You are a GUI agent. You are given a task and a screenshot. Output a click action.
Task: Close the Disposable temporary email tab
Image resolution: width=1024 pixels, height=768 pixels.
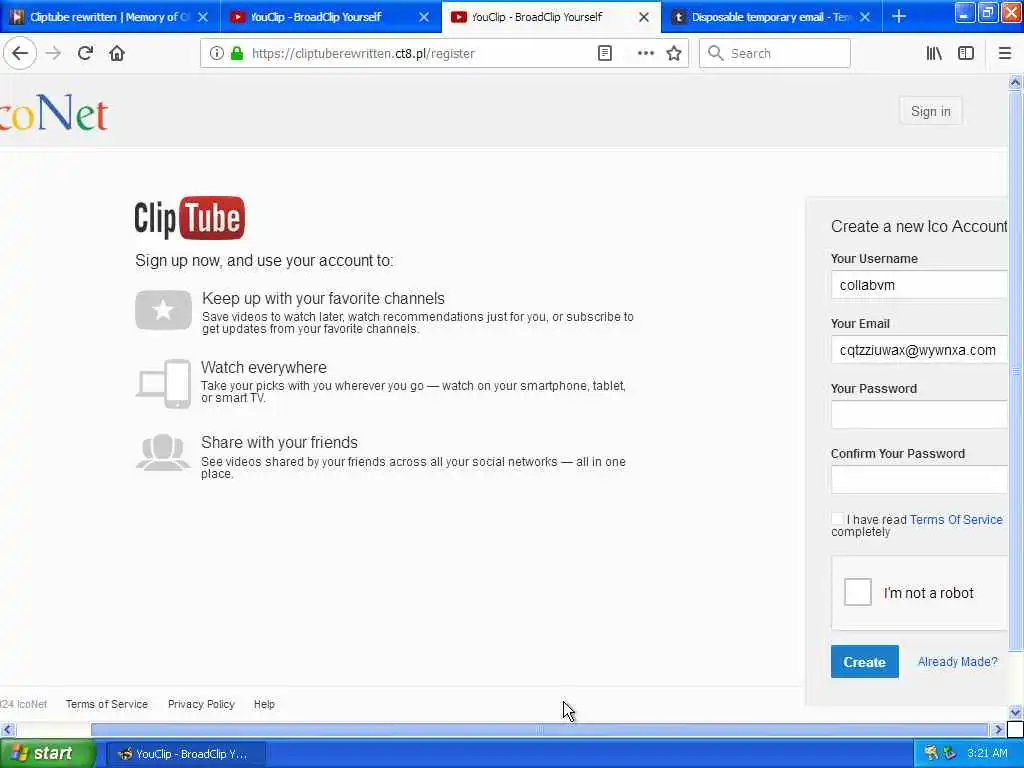pyautogui.click(x=865, y=17)
